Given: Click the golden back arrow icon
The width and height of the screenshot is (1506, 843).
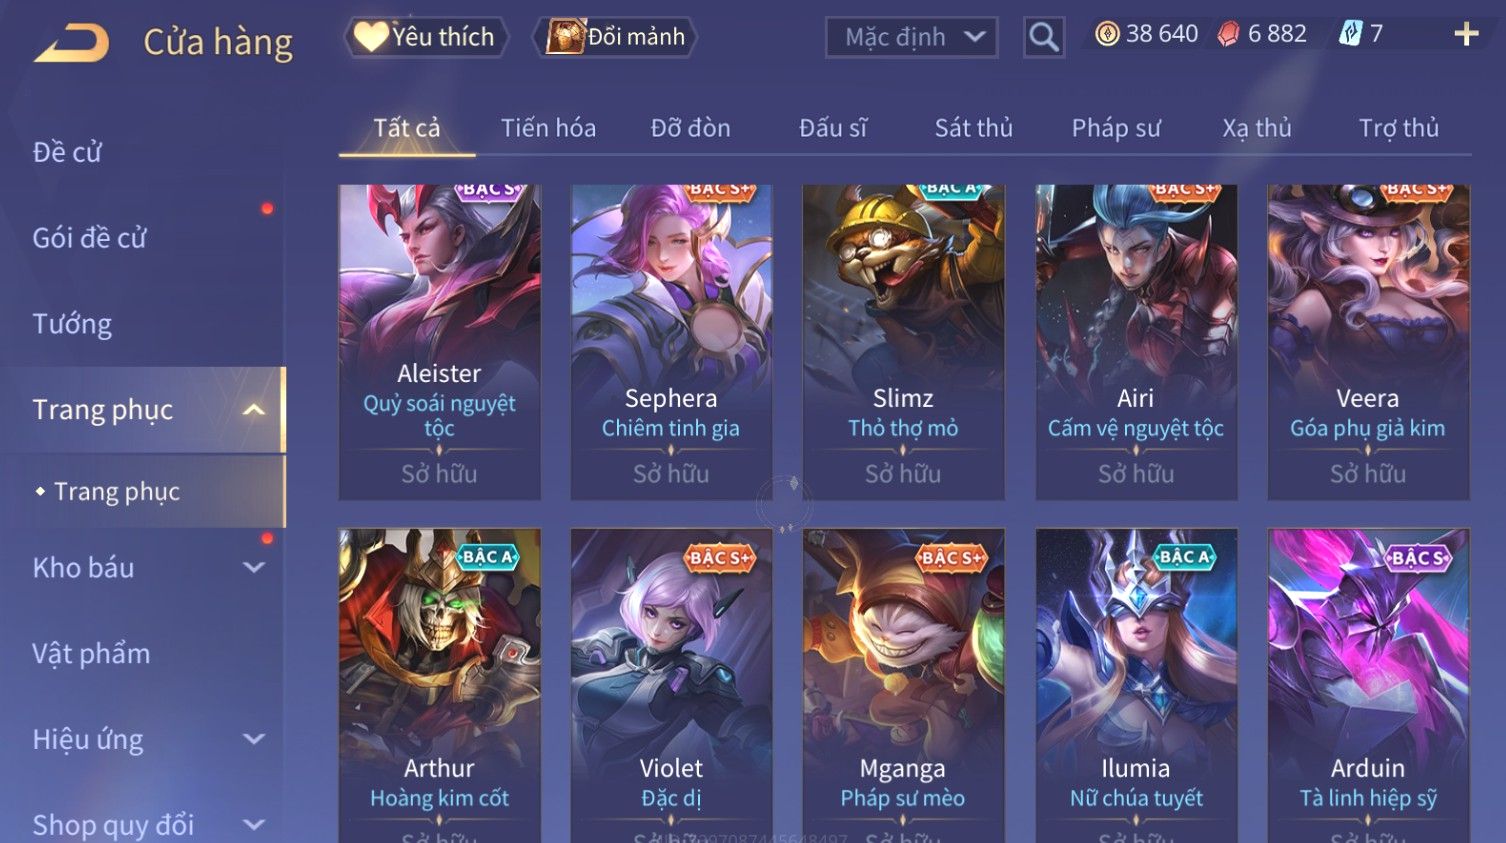Looking at the screenshot, I should coord(71,42).
